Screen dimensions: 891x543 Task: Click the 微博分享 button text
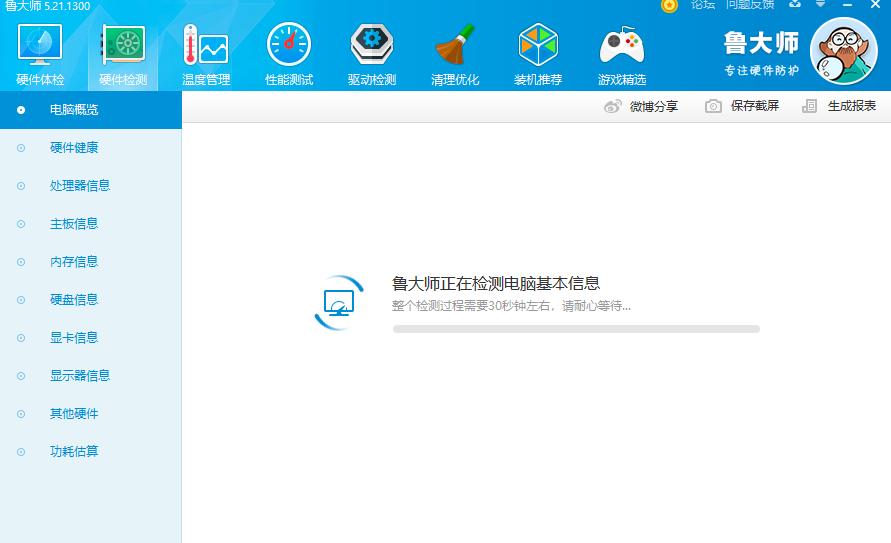click(653, 106)
